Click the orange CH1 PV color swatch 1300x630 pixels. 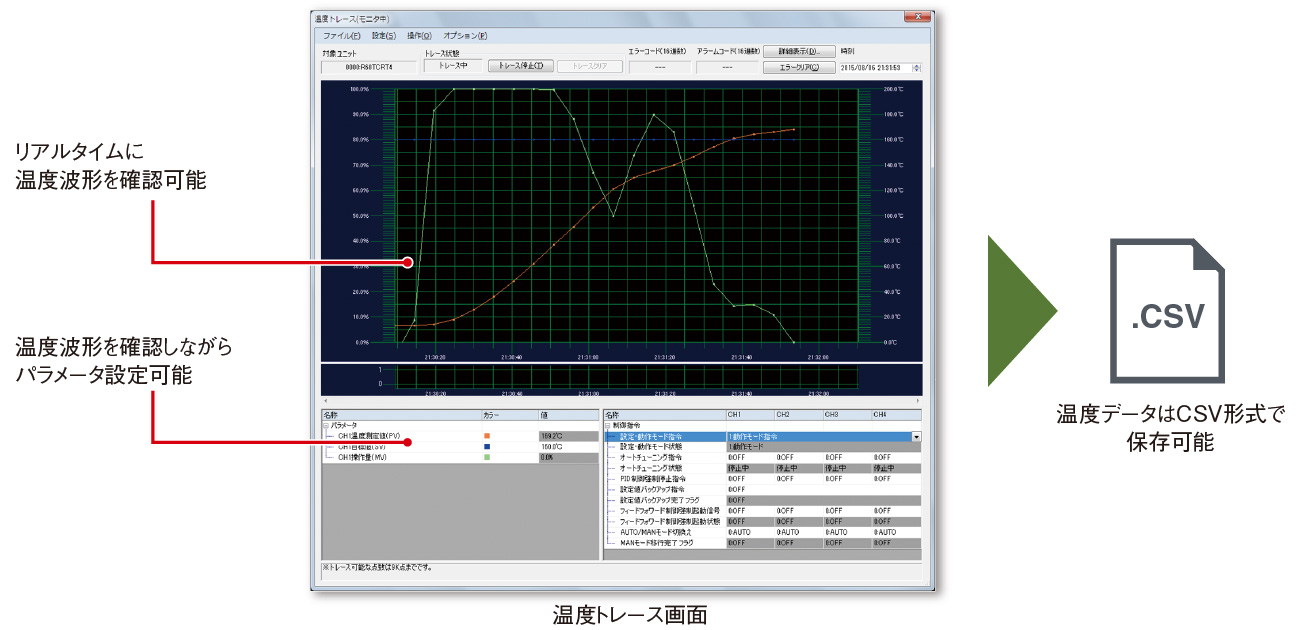(x=486, y=437)
